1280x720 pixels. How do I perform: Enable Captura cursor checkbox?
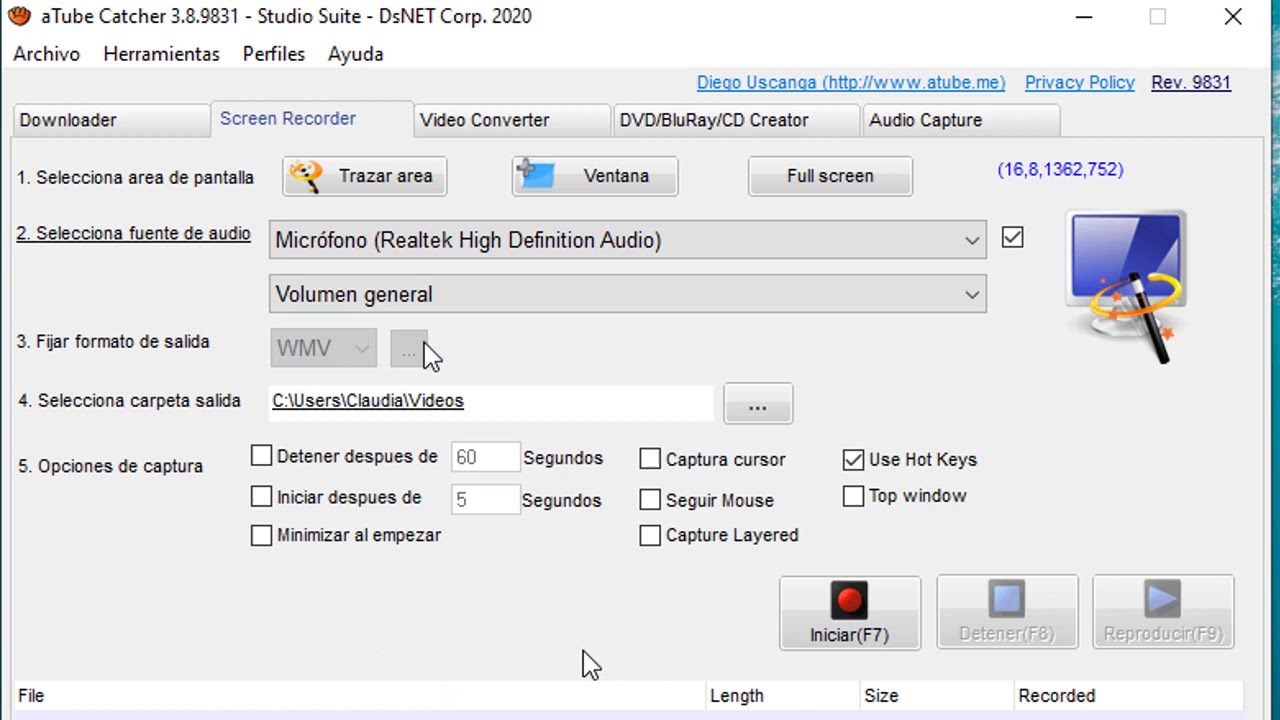tap(650, 459)
